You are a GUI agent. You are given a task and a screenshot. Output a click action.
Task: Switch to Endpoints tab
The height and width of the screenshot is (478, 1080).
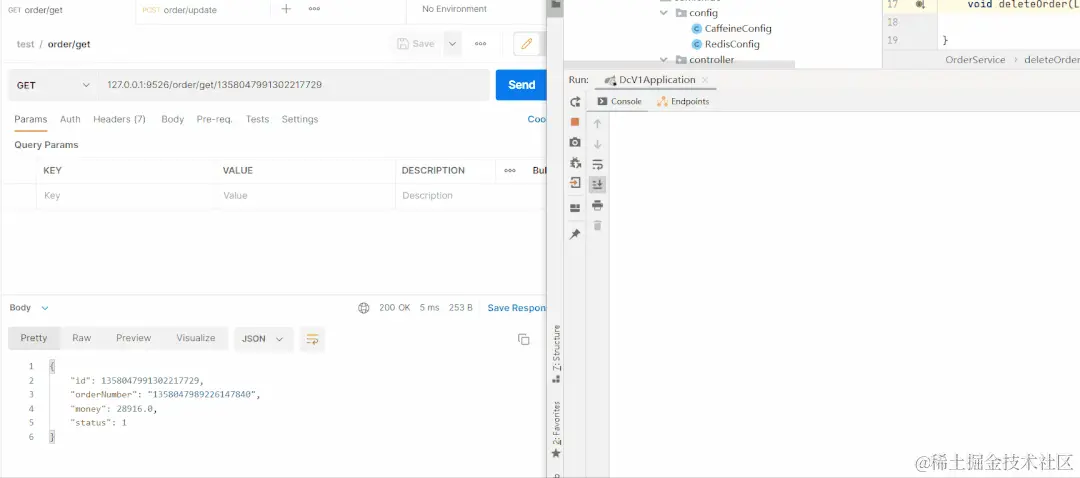pos(683,101)
